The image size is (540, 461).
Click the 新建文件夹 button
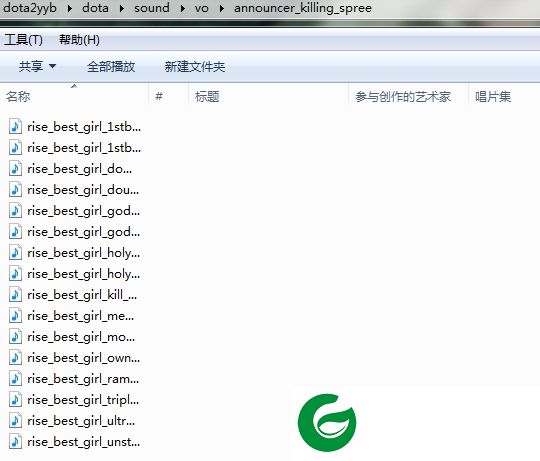pyautogui.click(x=195, y=66)
